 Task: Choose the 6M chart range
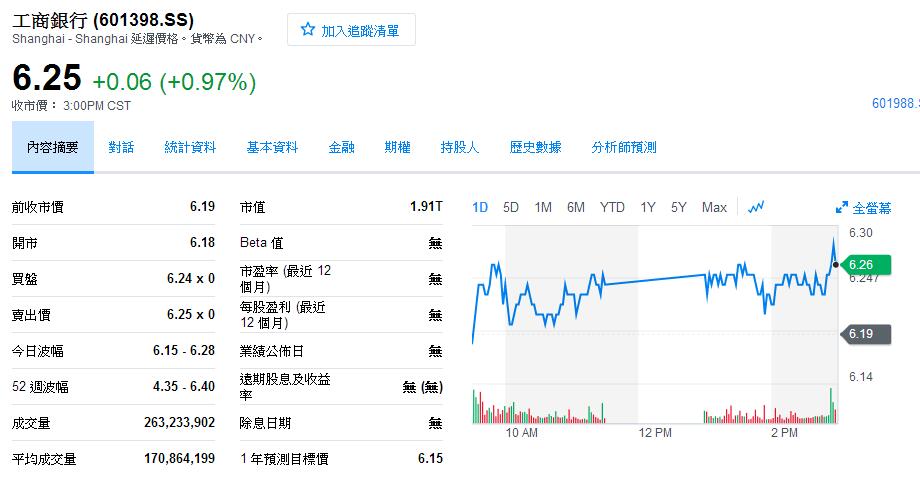coord(576,207)
